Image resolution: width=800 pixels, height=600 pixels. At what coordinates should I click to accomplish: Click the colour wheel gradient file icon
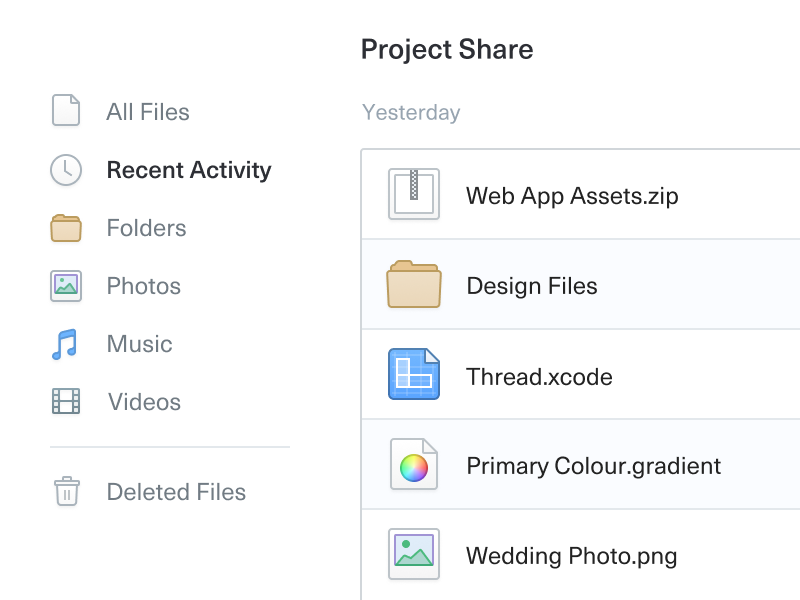point(414,465)
